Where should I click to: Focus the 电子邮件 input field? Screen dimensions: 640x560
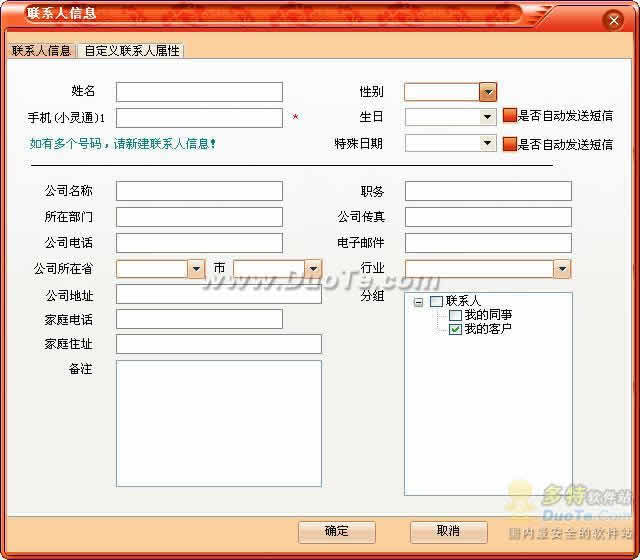(488, 243)
